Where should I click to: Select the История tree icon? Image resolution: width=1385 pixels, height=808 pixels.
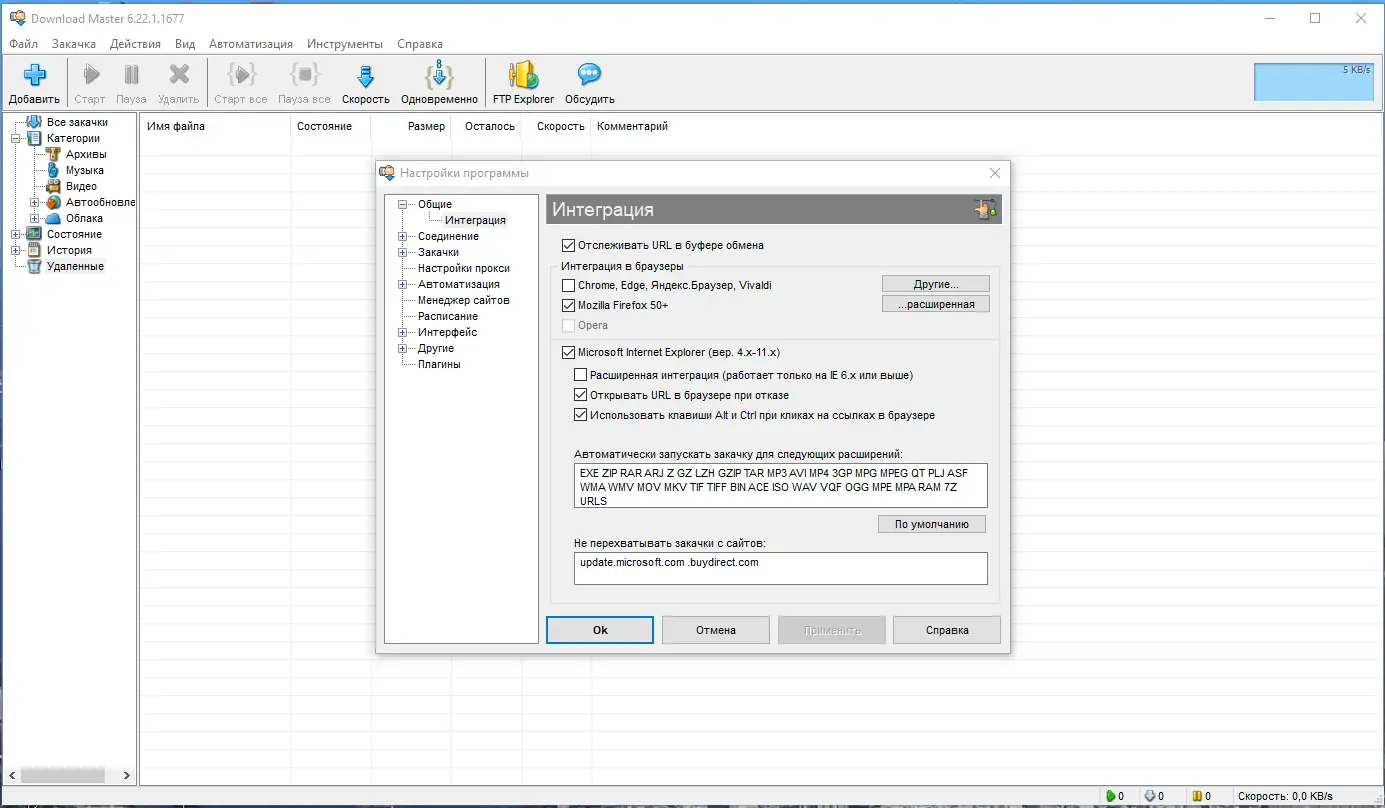click(x=34, y=250)
